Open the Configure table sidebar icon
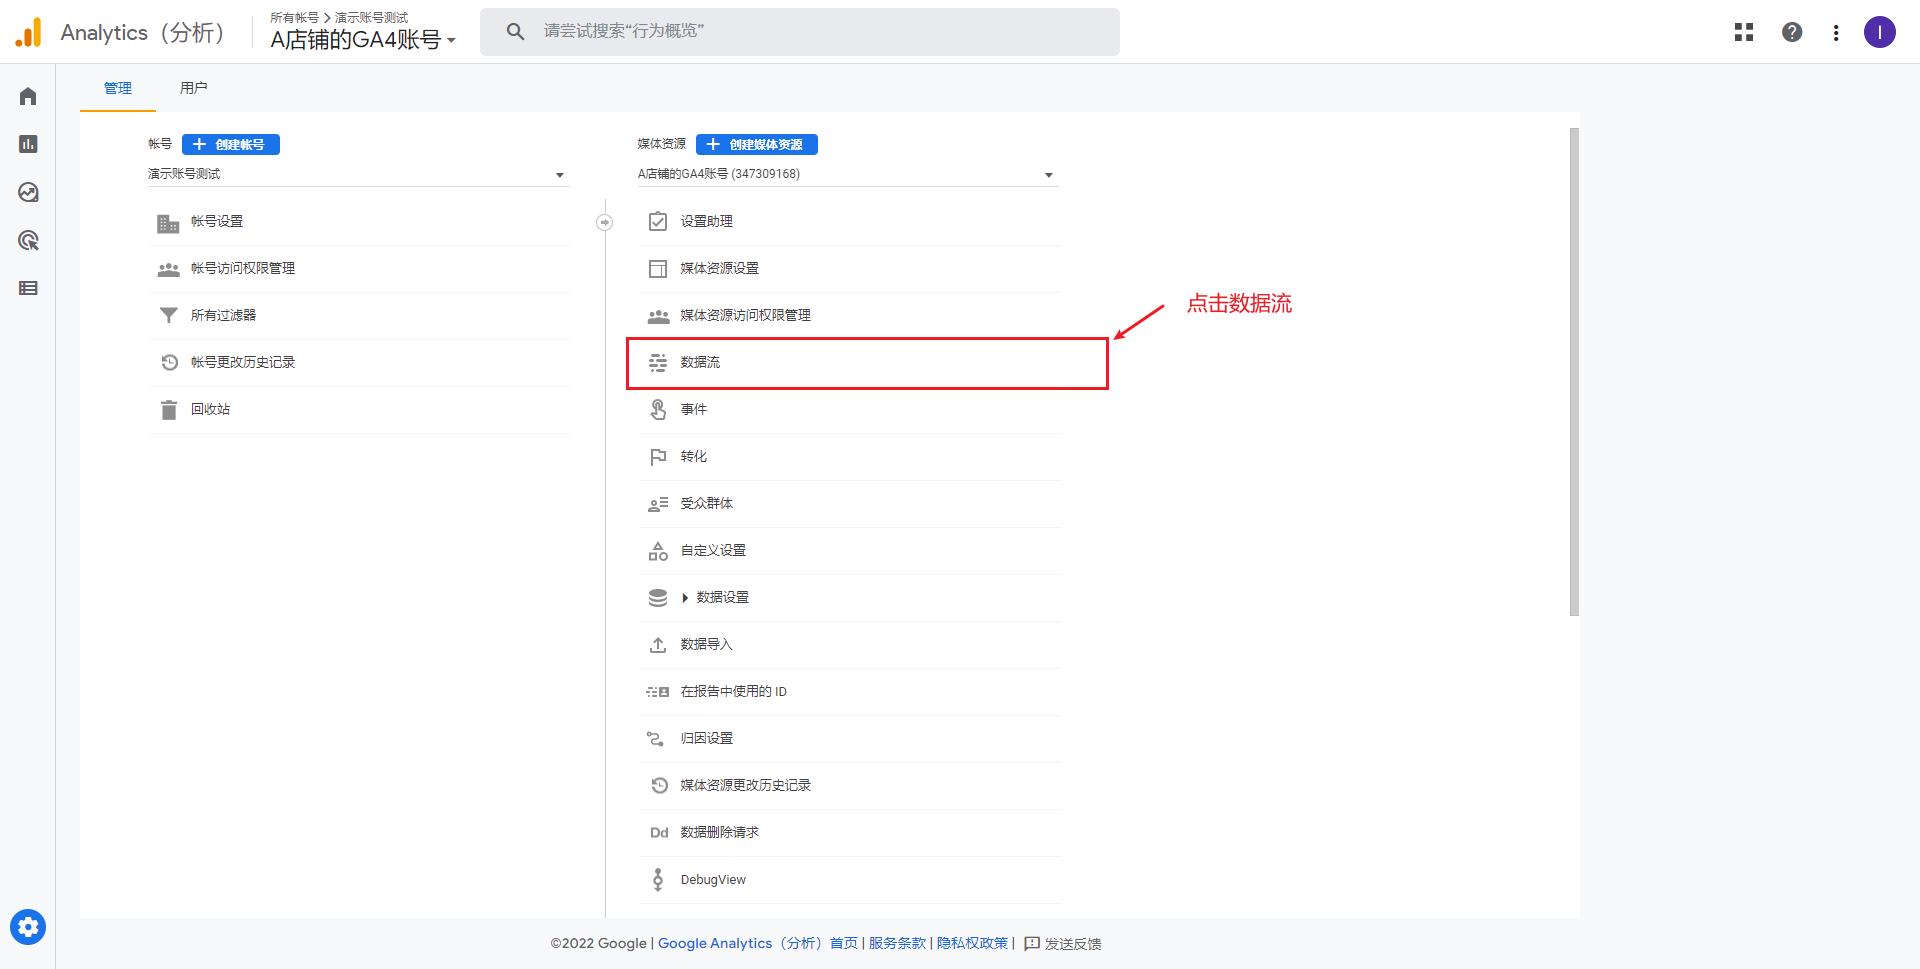 (28, 288)
